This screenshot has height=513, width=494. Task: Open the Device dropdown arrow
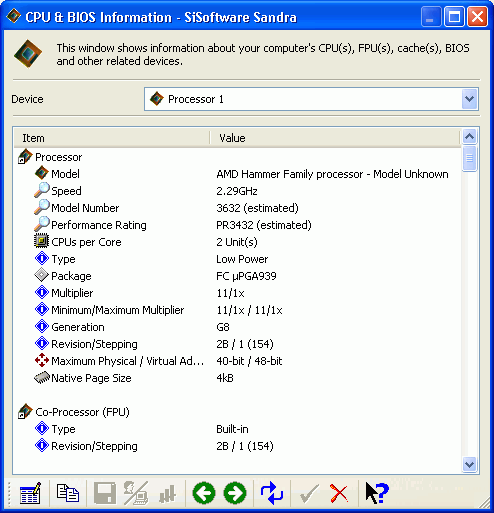click(x=470, y=99)
